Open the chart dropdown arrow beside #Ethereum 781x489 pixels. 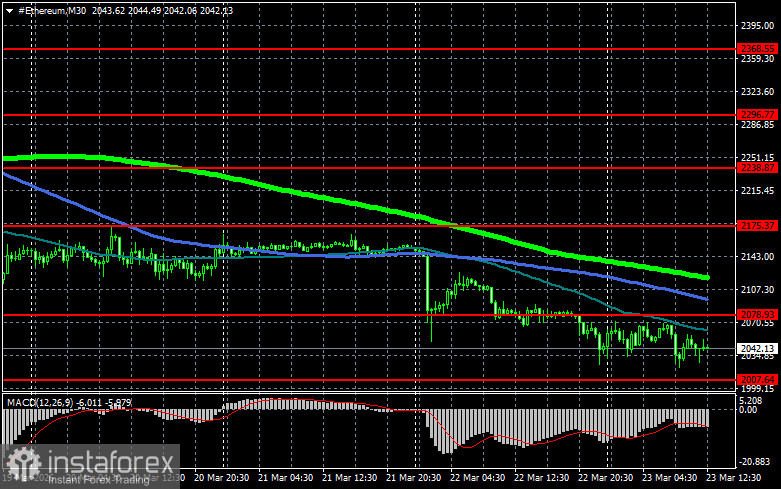[9, 11]
